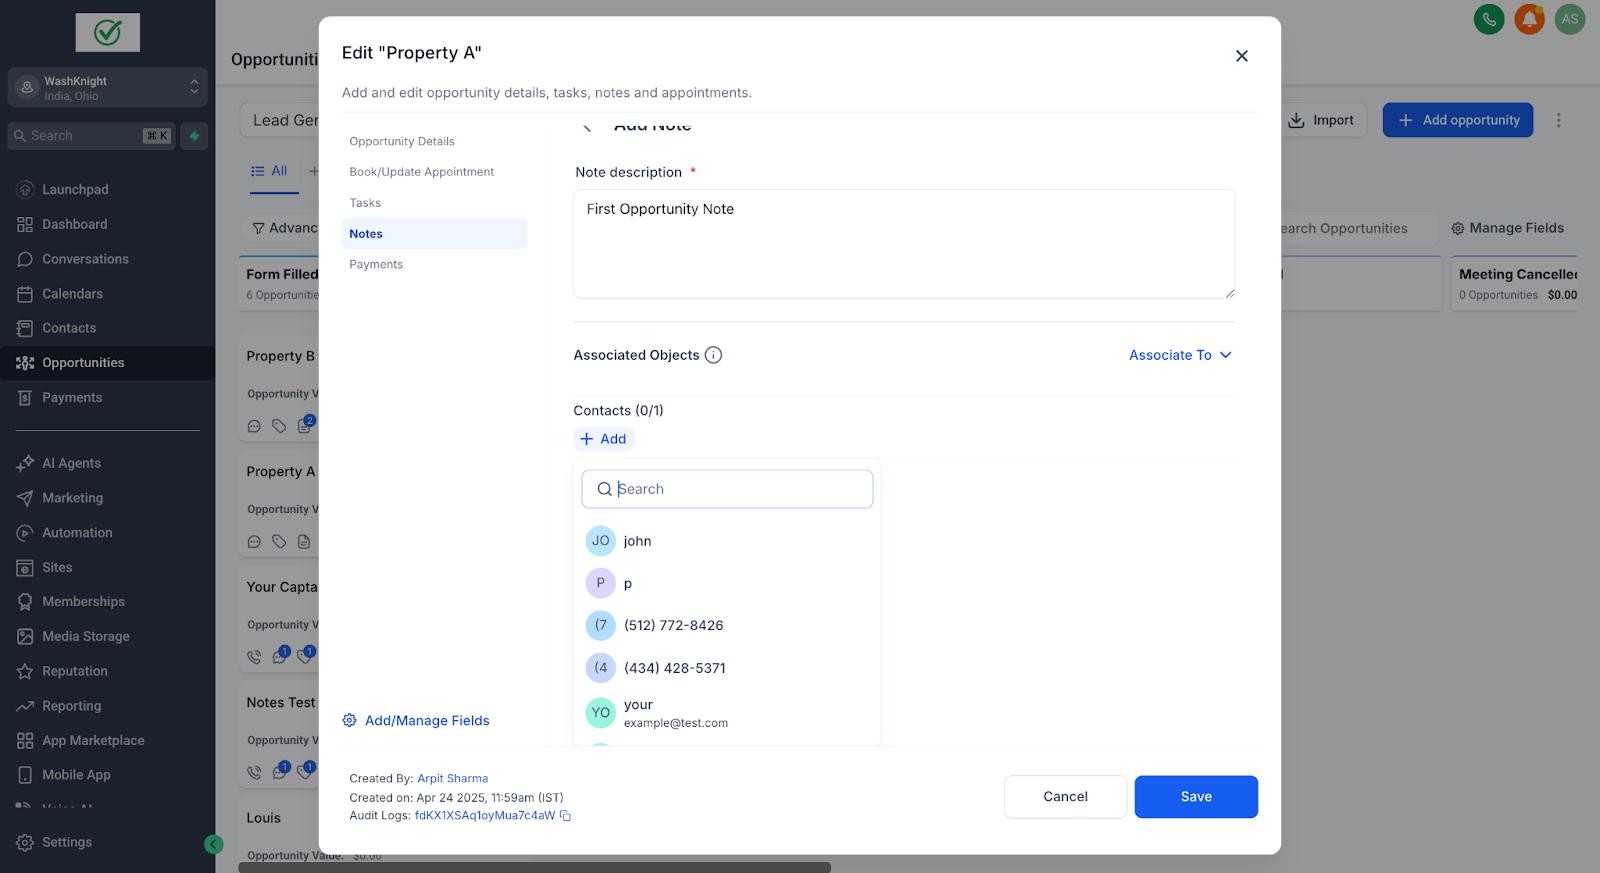Collapse sidebar with green arrow icon
1600x873 pixels.
point(213,844)
